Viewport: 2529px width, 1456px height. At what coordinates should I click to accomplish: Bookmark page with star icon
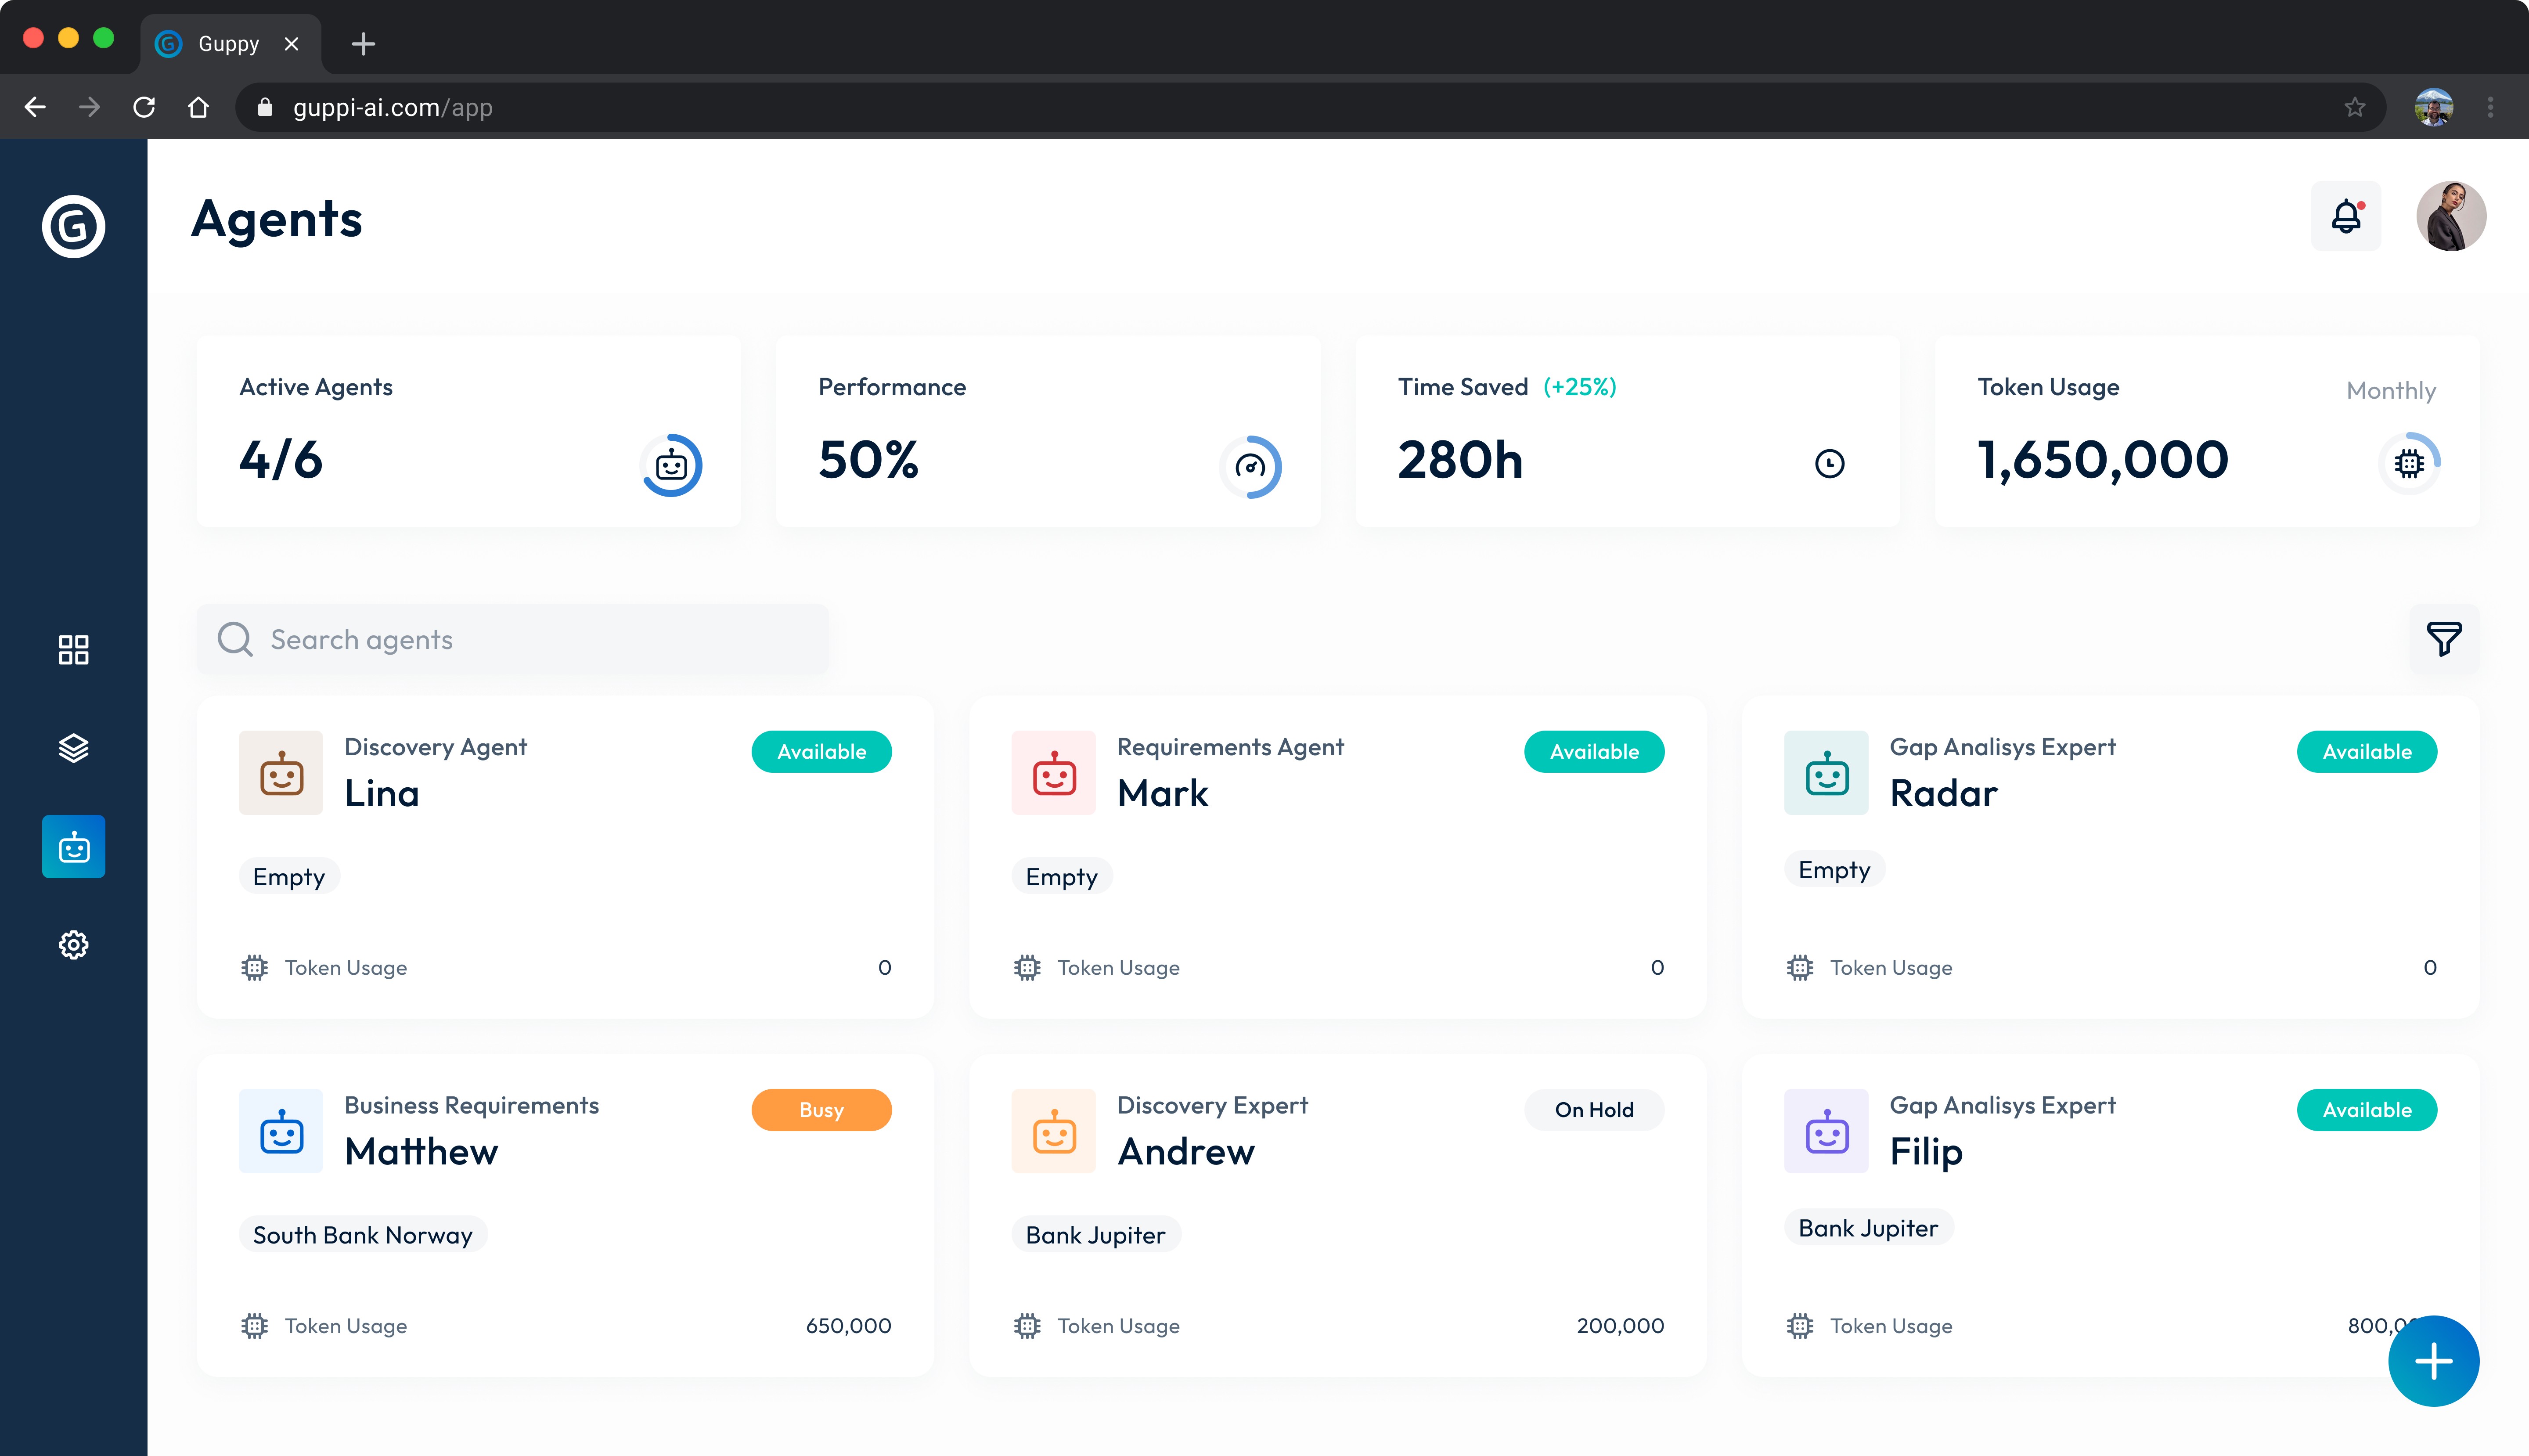tap(2355, 107)
